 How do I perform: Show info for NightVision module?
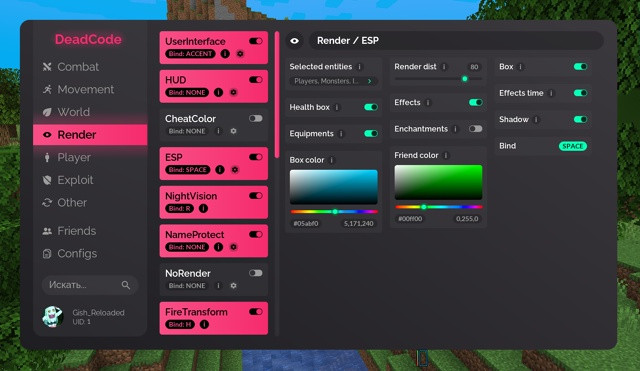203,209
